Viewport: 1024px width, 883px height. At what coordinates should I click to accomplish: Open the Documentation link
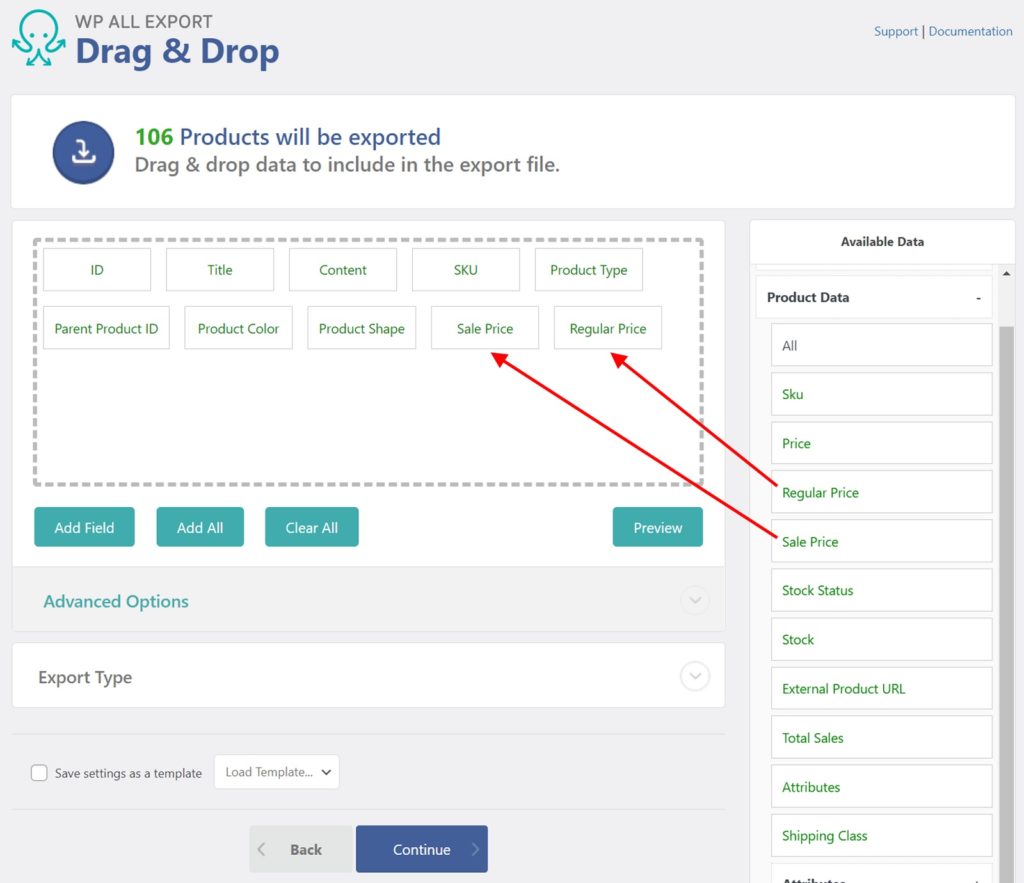[970, 31]
